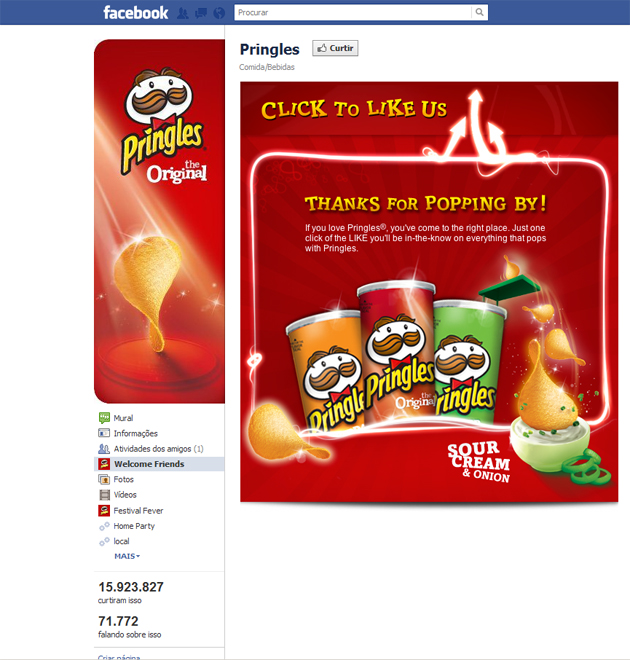
Task: Open the messages icon in the top bar
Action: pyautogui.click(x=201, y=13)
